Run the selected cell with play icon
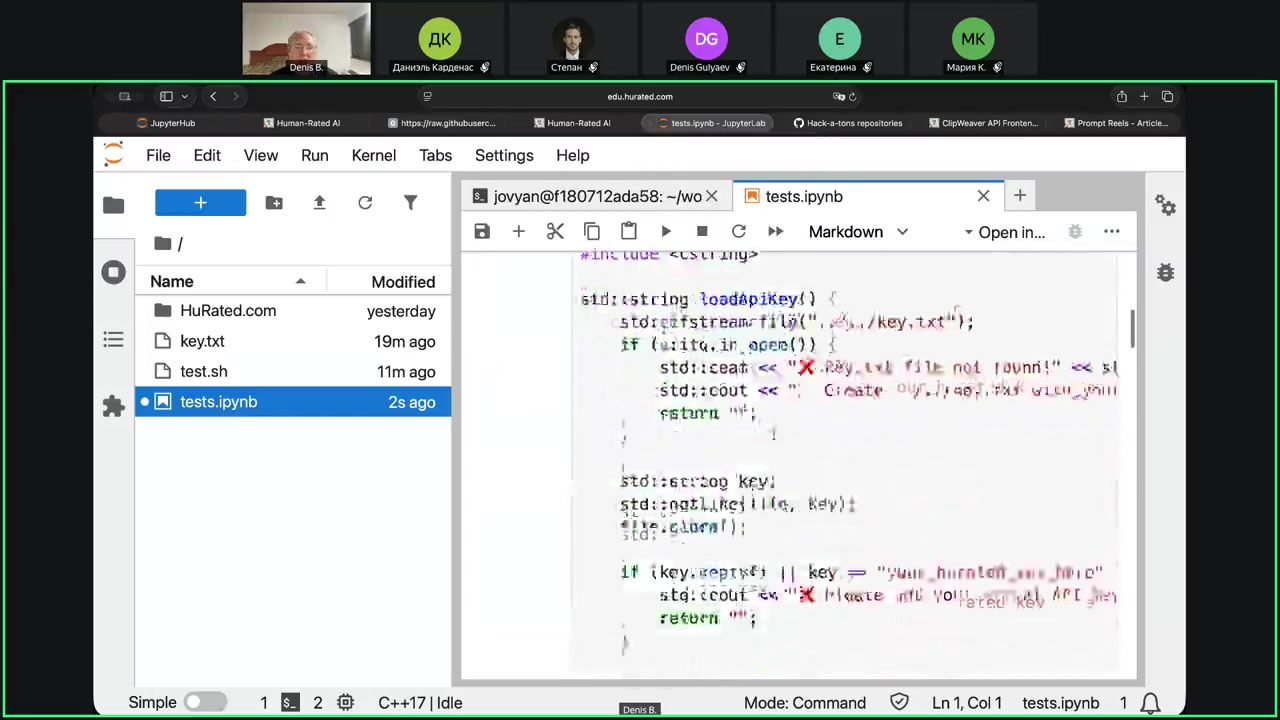 [666, 232]
